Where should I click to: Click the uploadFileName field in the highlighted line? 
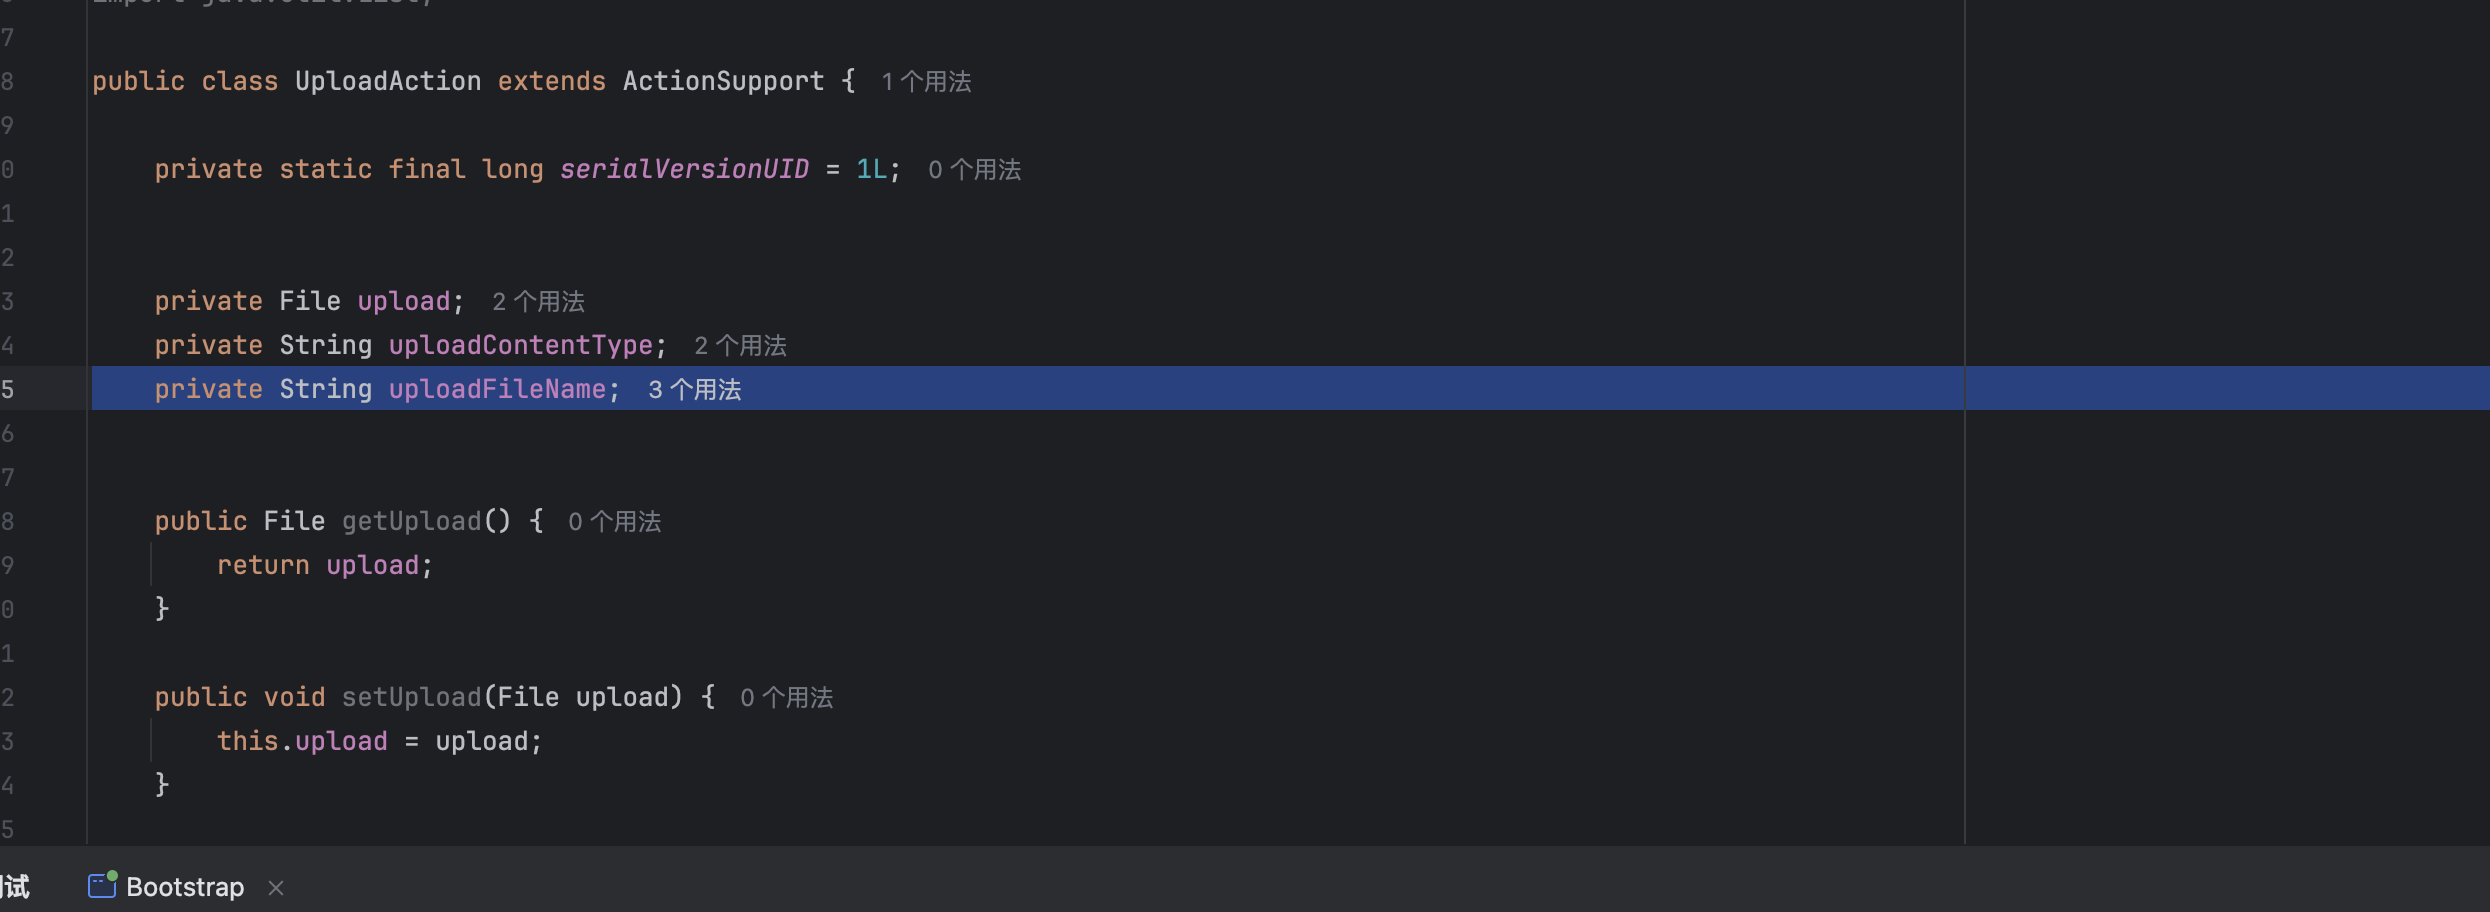click(497, 390)
